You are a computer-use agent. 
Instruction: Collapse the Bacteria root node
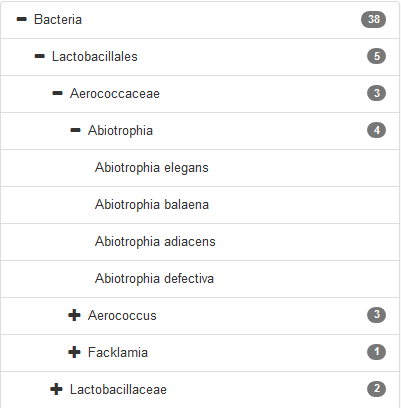click(x=22, y=20)
